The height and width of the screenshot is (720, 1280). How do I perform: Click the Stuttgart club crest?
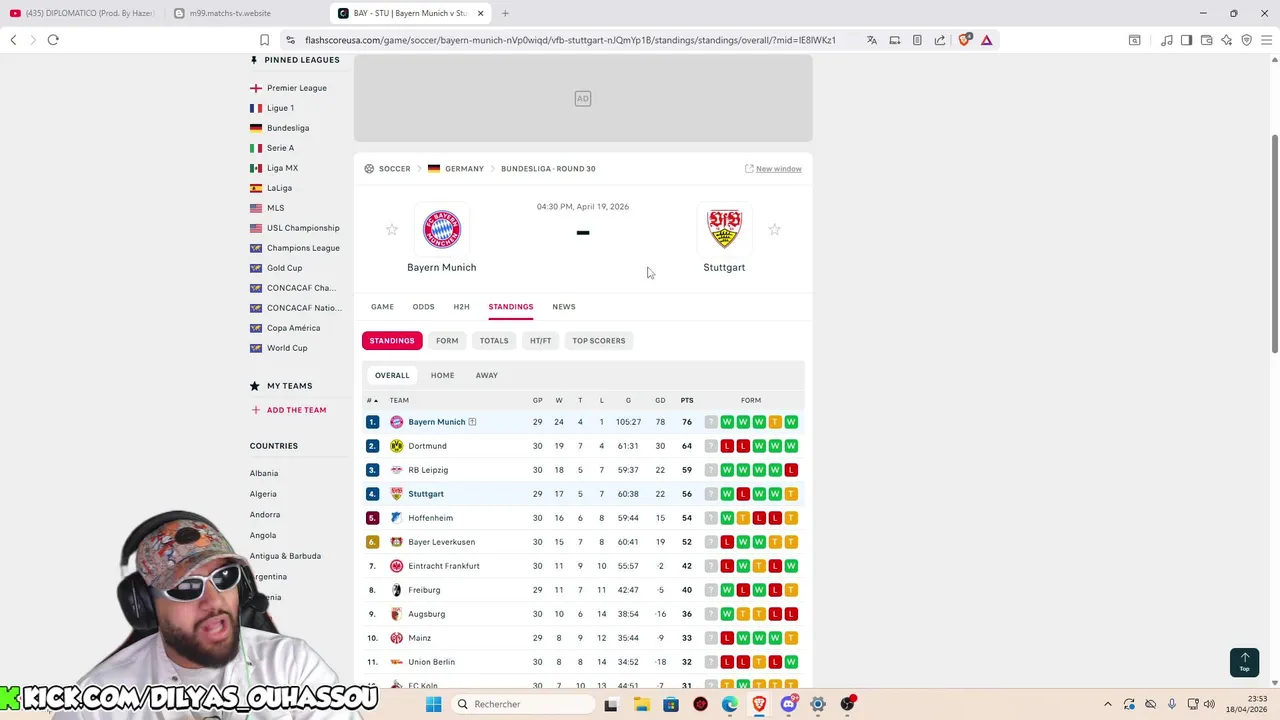(724, 229)
